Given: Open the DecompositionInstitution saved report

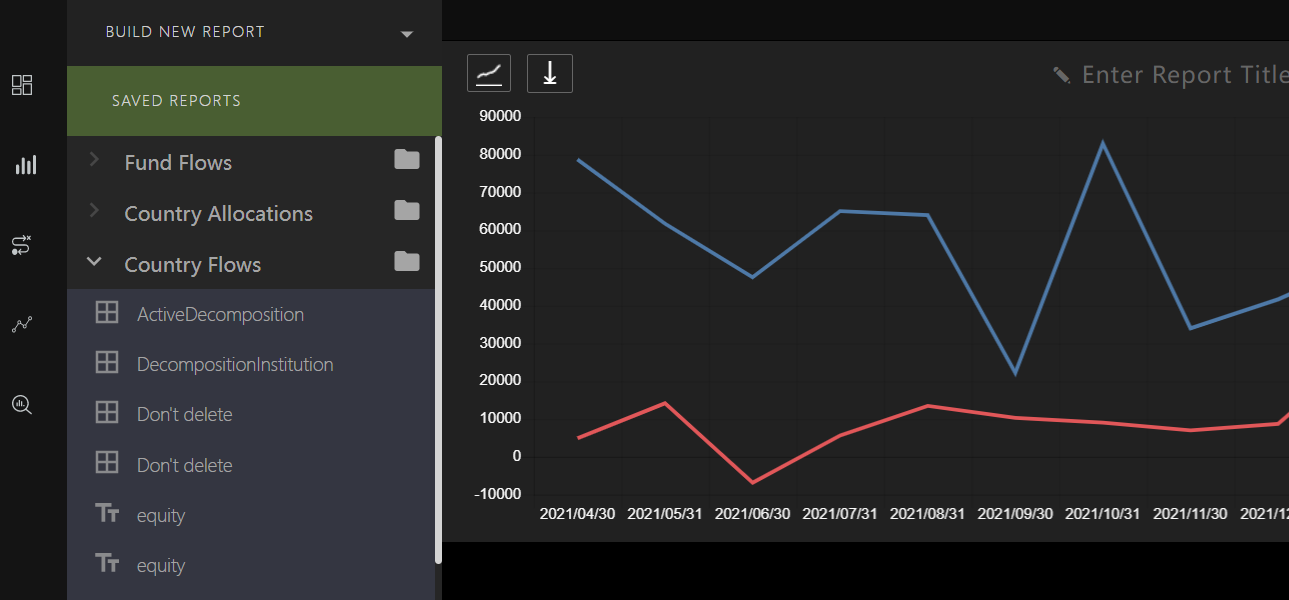Looking at the screenshot, I should click(235, 364).
